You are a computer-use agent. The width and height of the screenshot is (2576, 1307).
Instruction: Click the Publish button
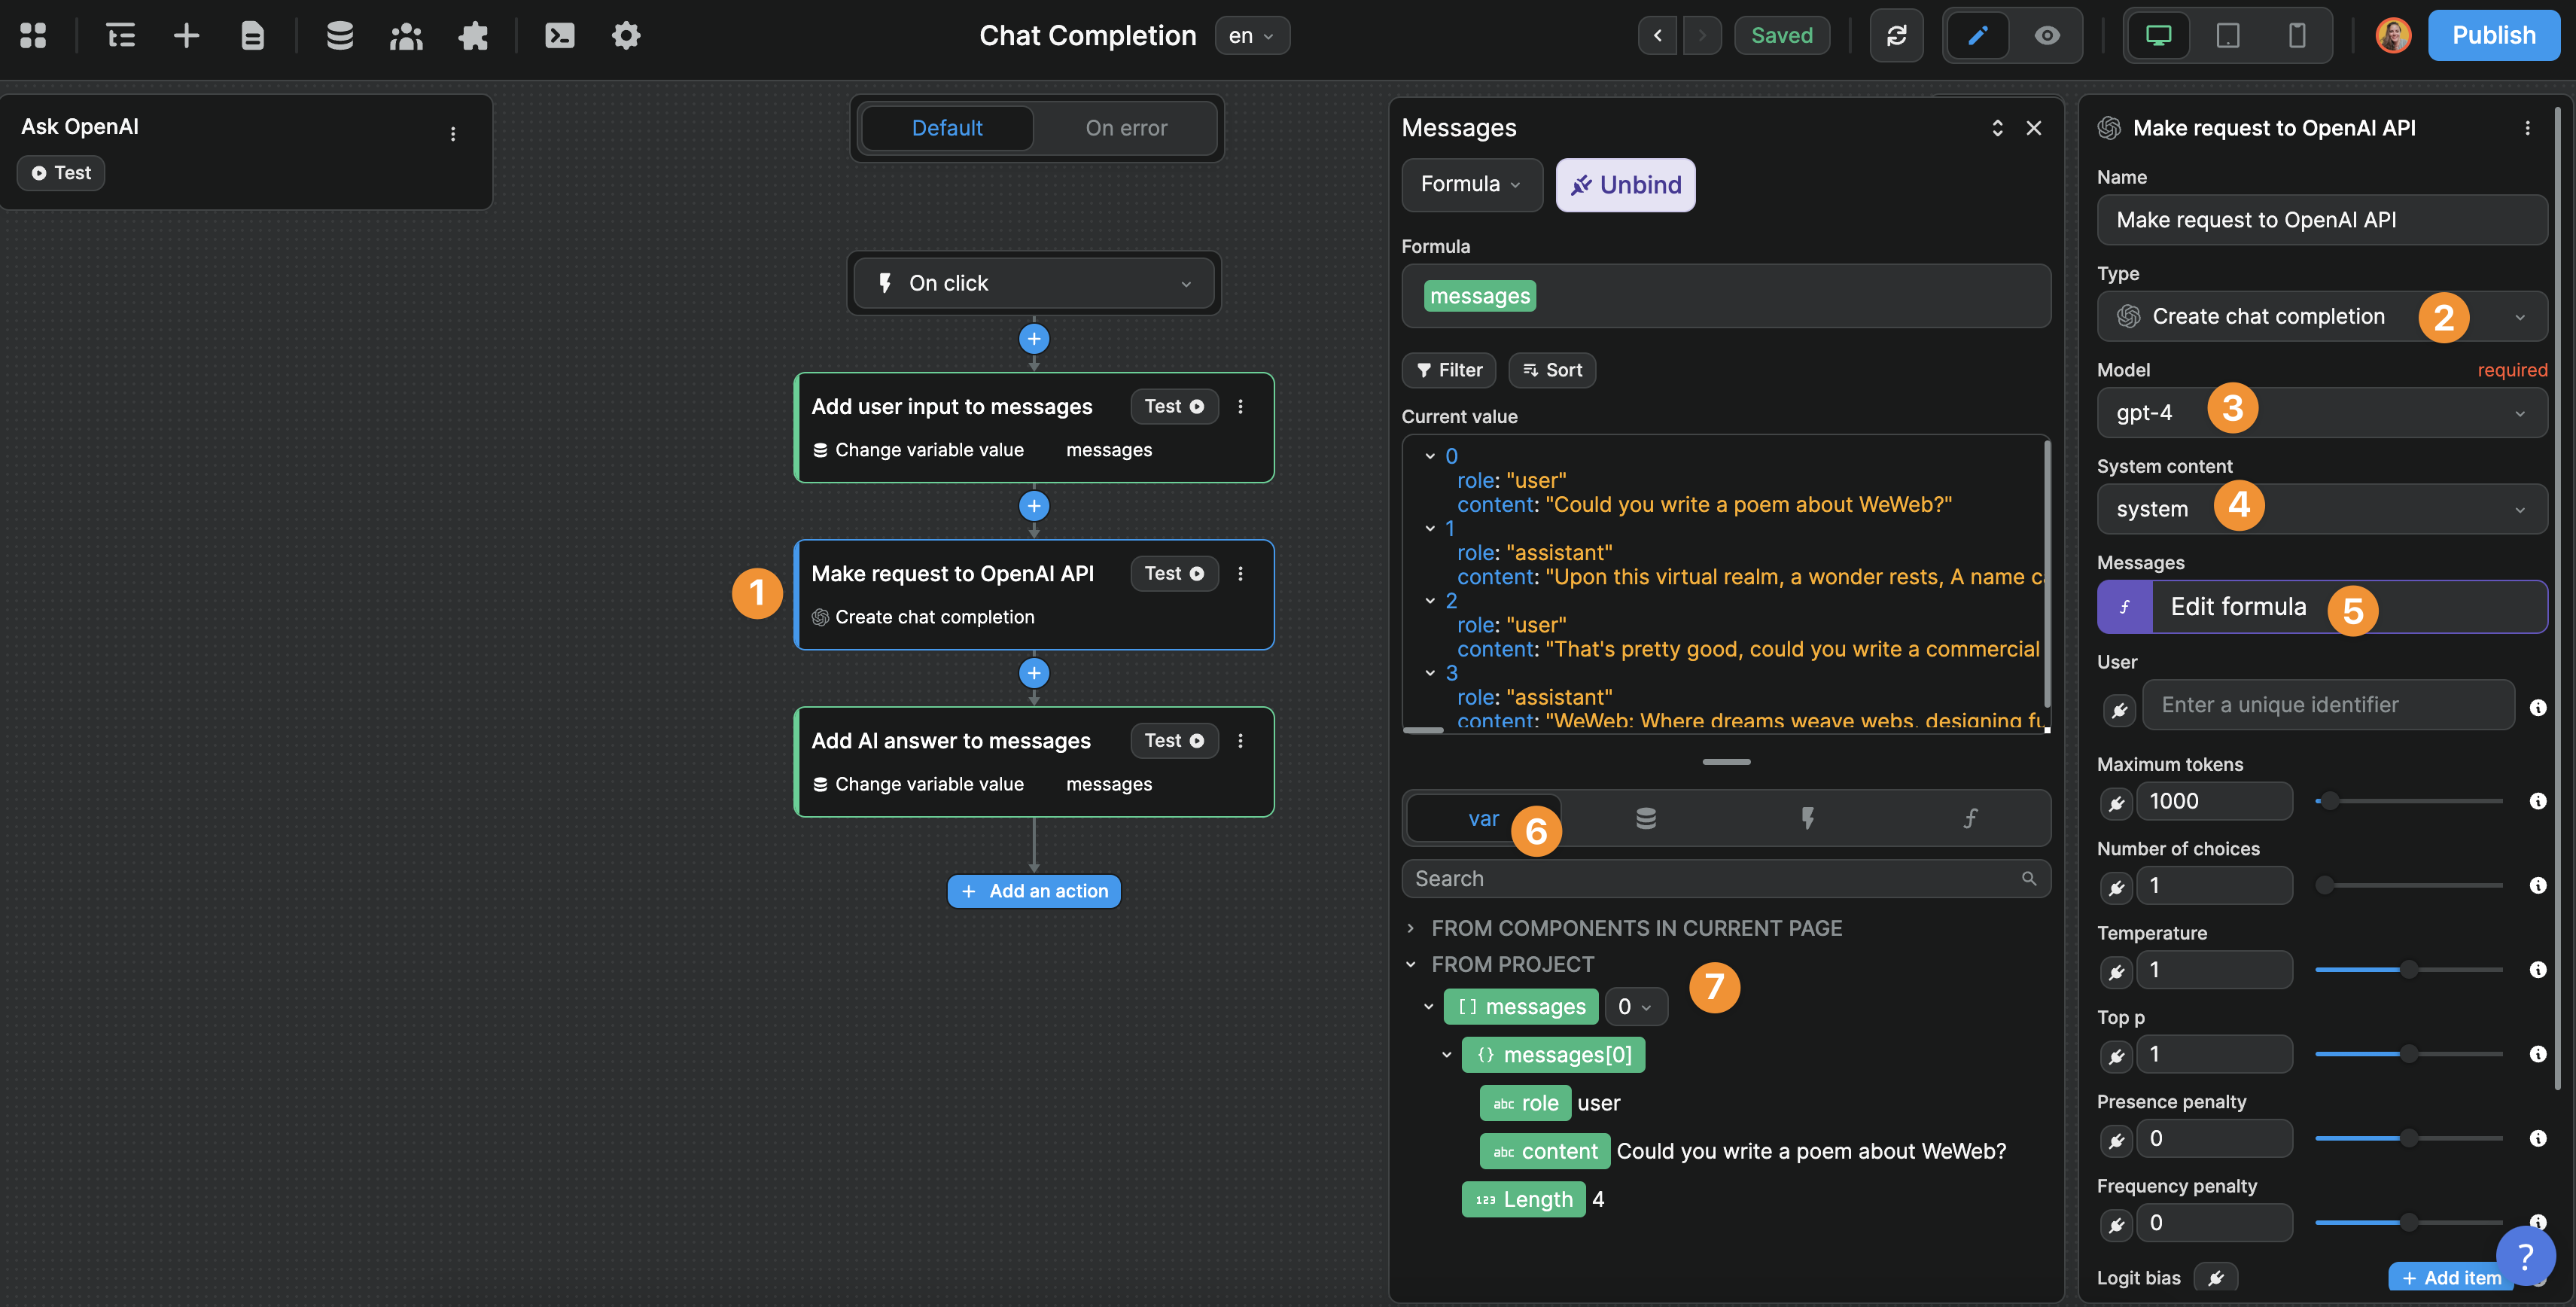tap(2494, 35)
